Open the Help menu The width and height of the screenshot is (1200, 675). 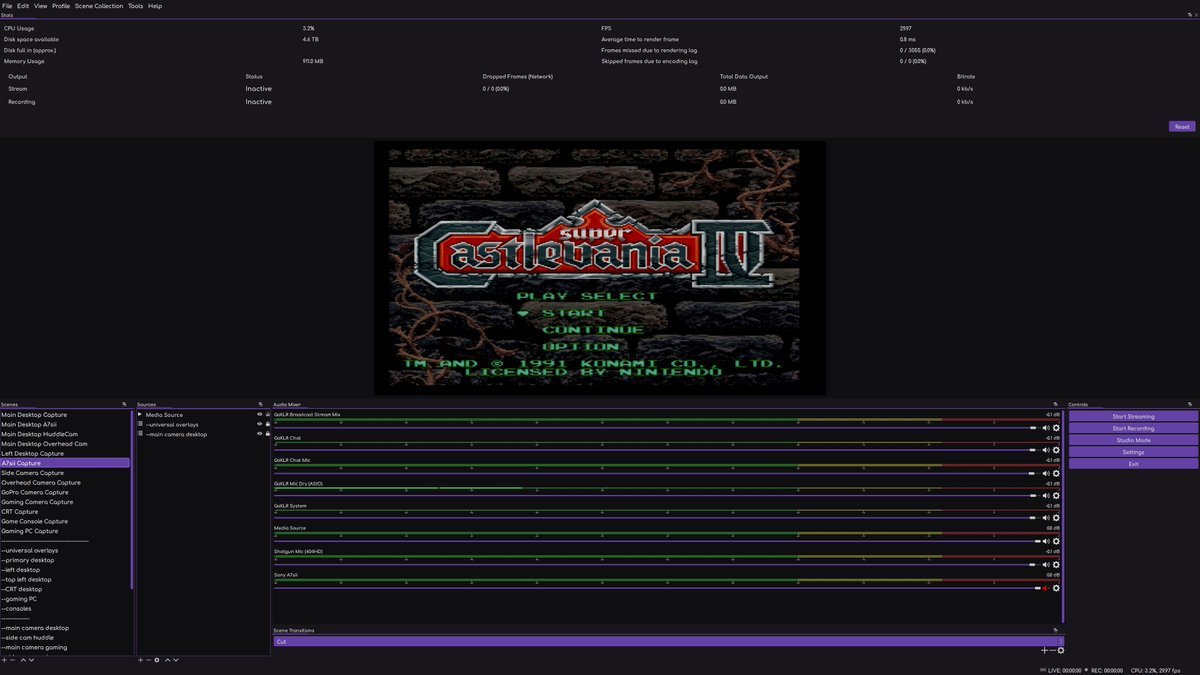click(155, 6)
